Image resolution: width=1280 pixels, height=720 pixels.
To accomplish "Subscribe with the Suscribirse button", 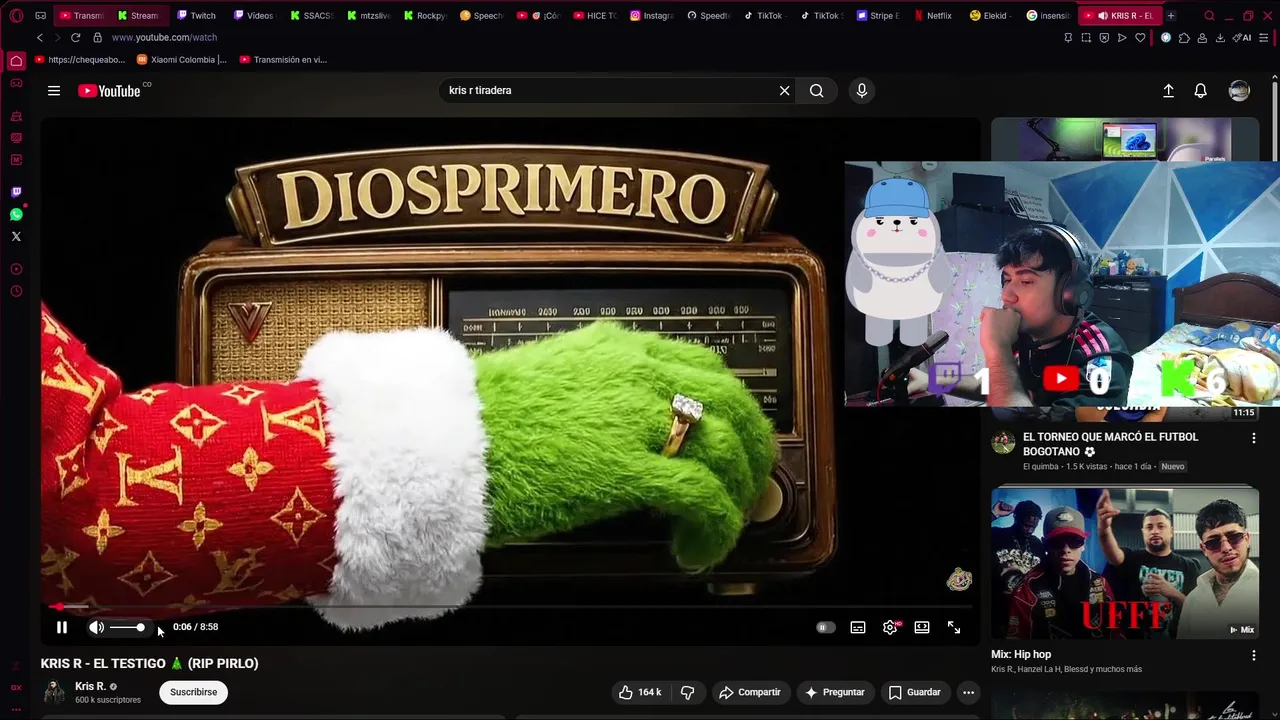I will click(x=193, y=692).
